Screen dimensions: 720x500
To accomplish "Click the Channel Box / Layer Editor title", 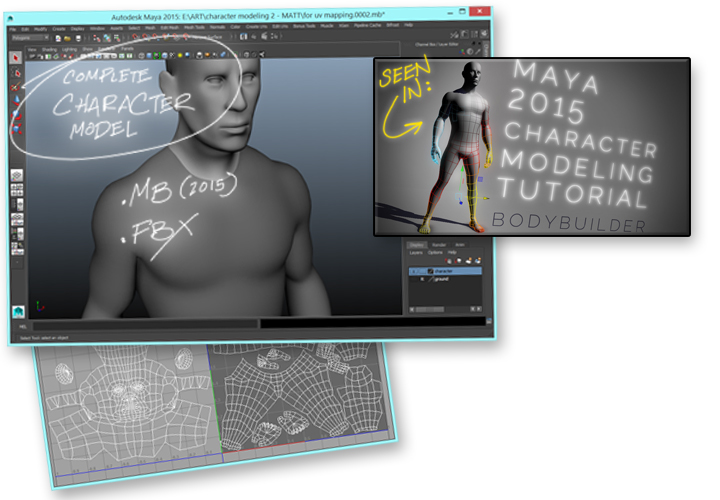I will 436,45.
